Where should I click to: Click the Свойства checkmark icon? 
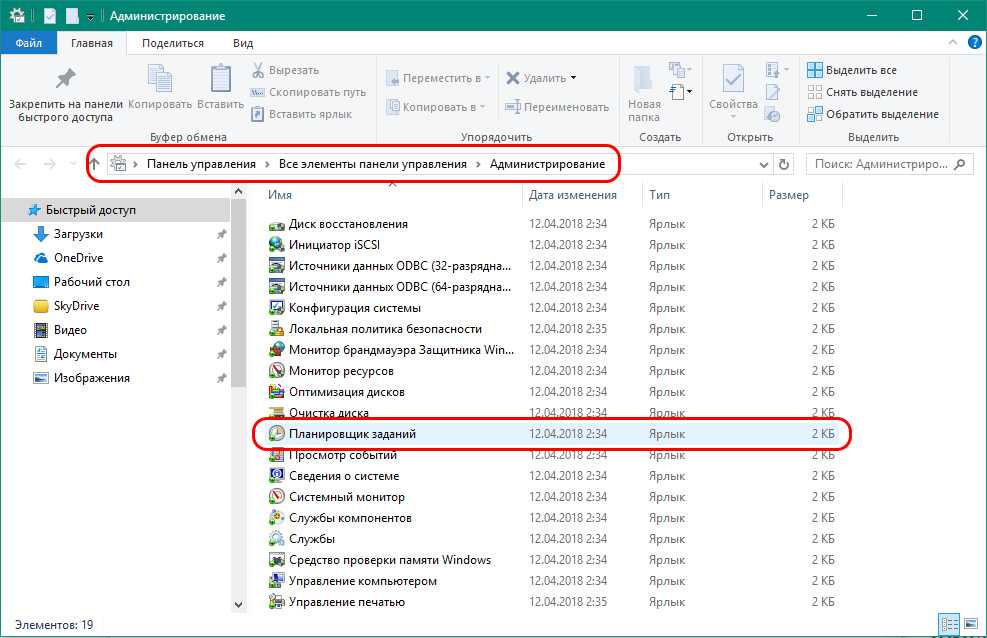pyautogui.click(x=733, y=79)
